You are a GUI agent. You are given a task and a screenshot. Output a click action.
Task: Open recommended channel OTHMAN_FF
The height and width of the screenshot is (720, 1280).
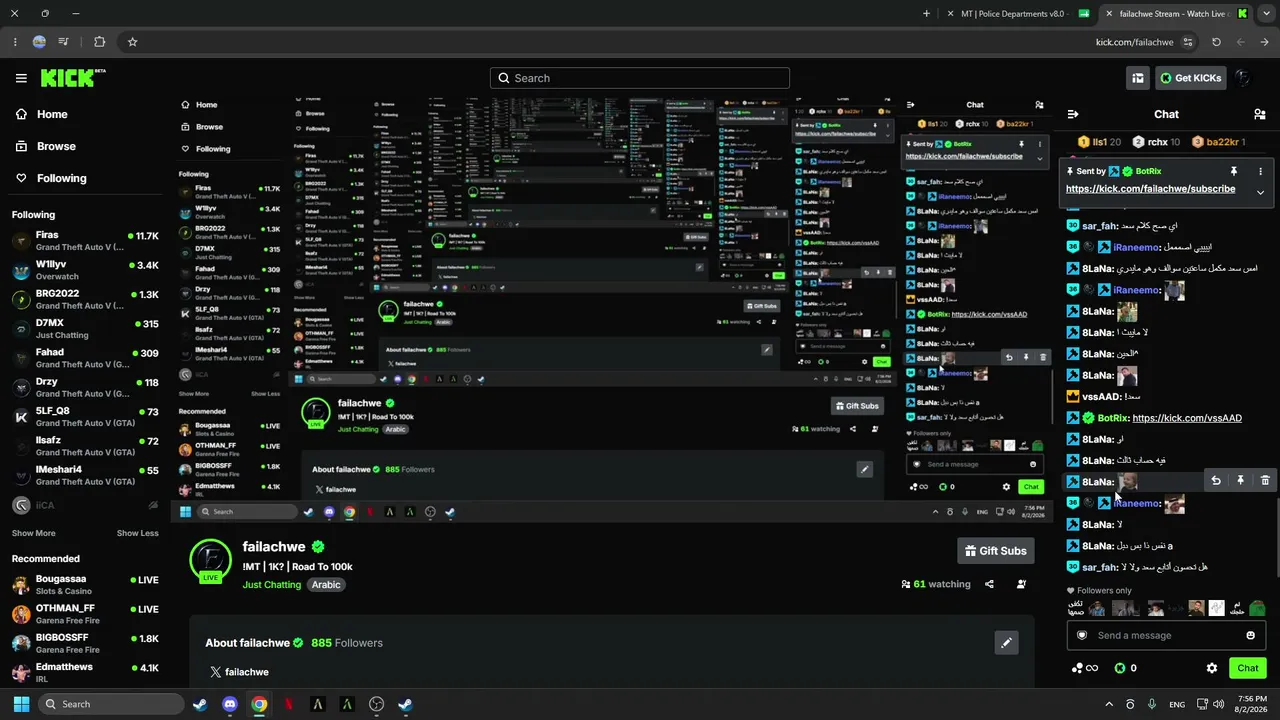coord(84,614)
